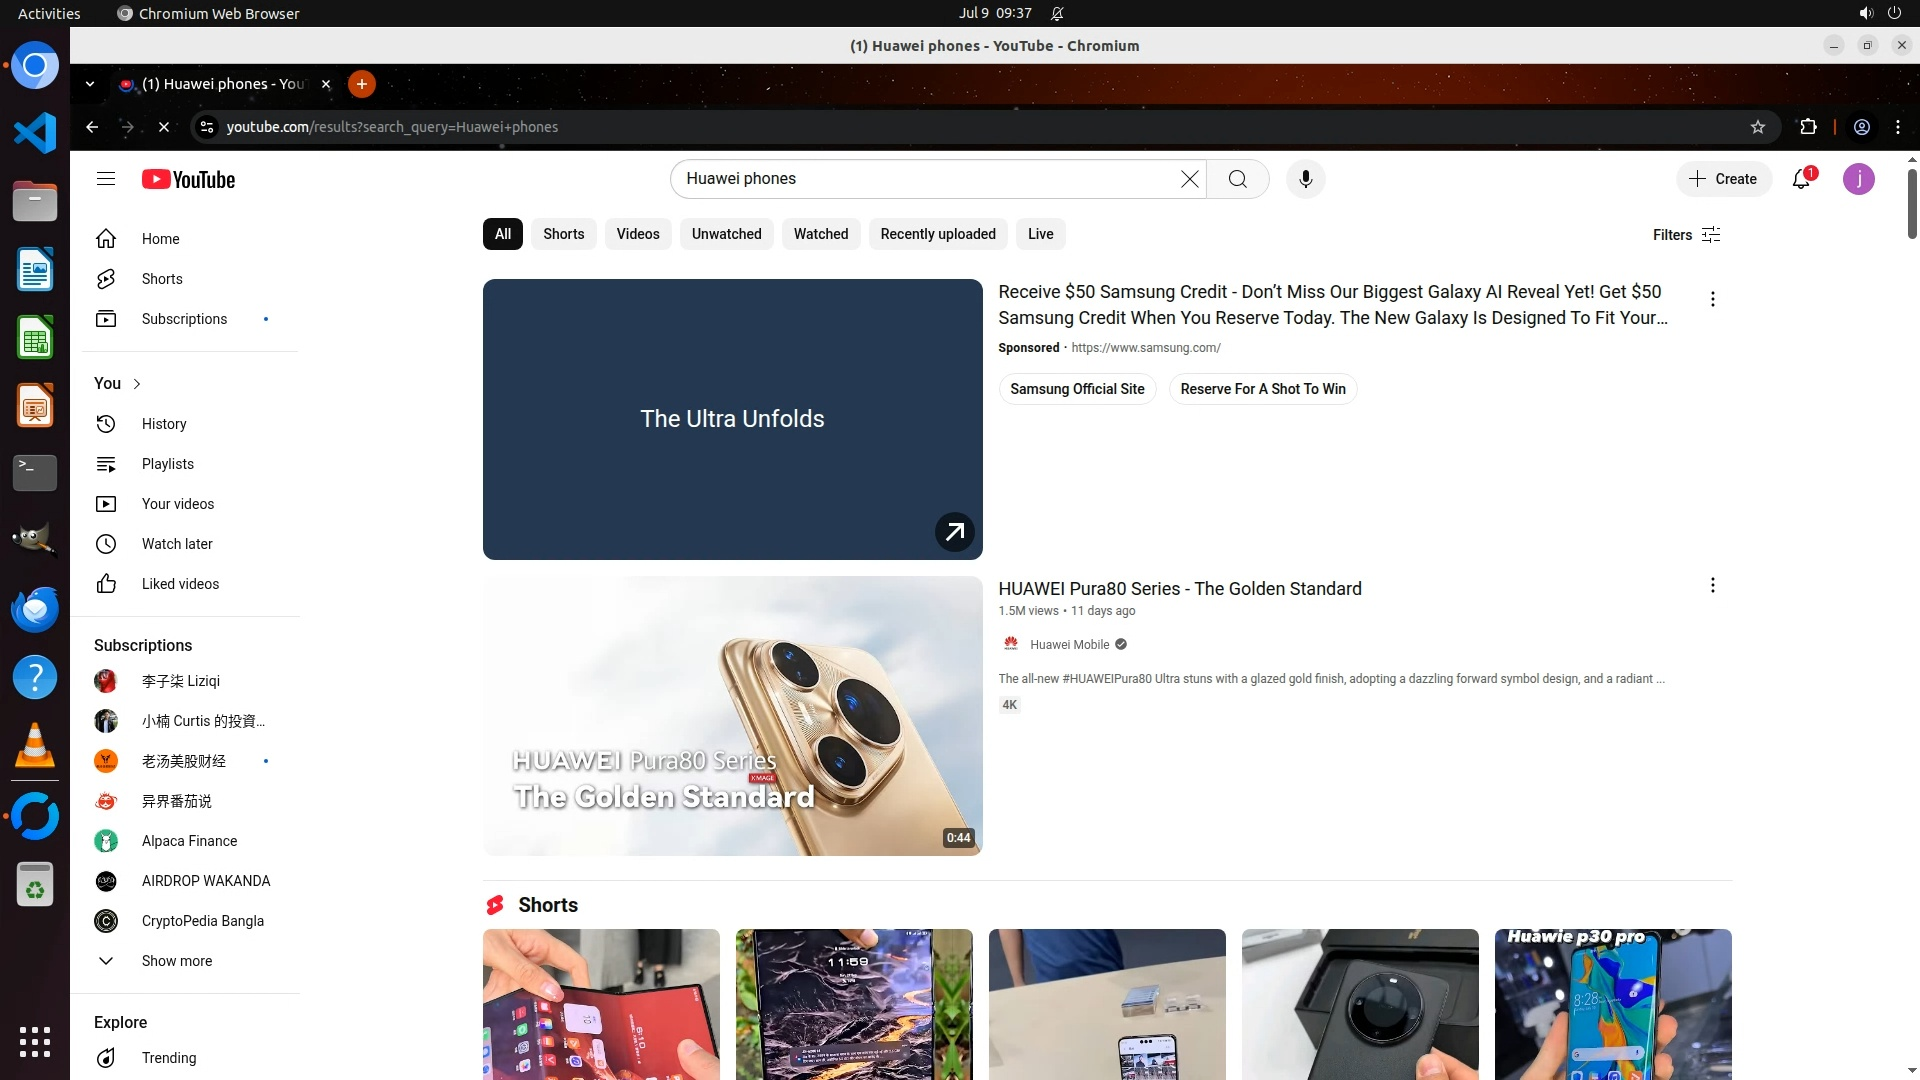
Task: Open Watch later in sidebar
Action: point(177,544)
